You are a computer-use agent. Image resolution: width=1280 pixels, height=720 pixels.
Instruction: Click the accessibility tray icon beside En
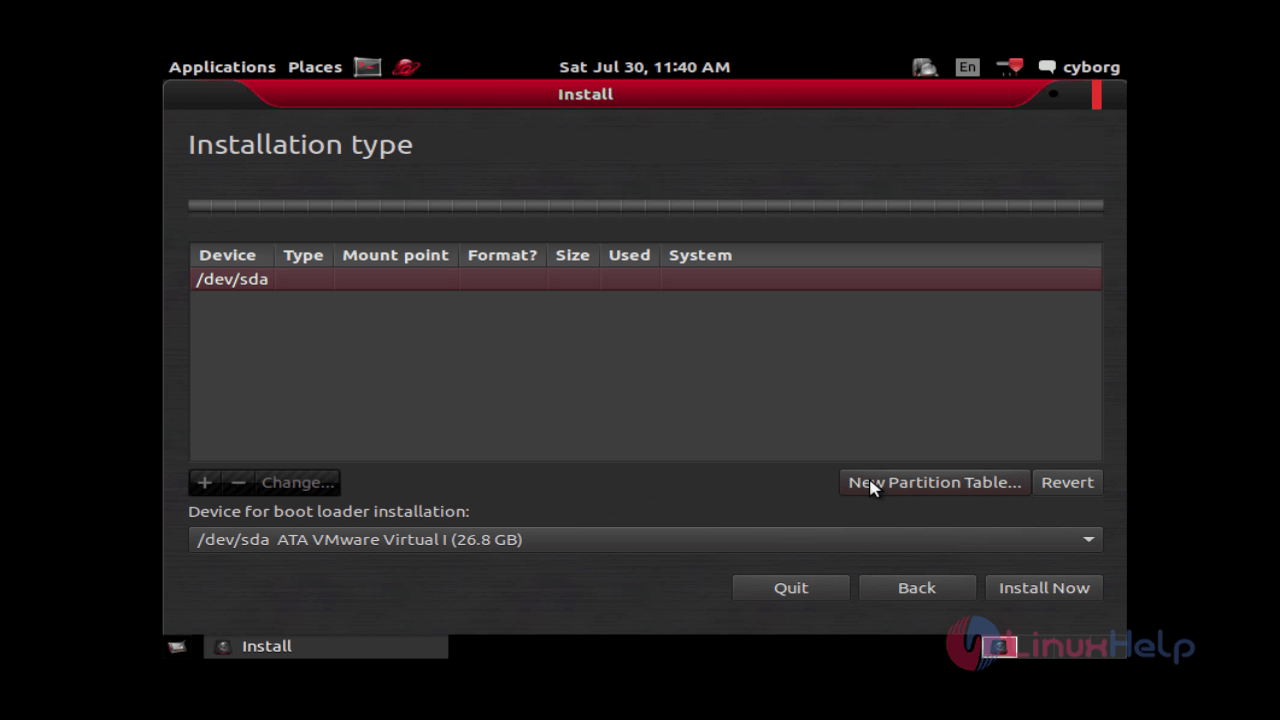pos(925,67)
